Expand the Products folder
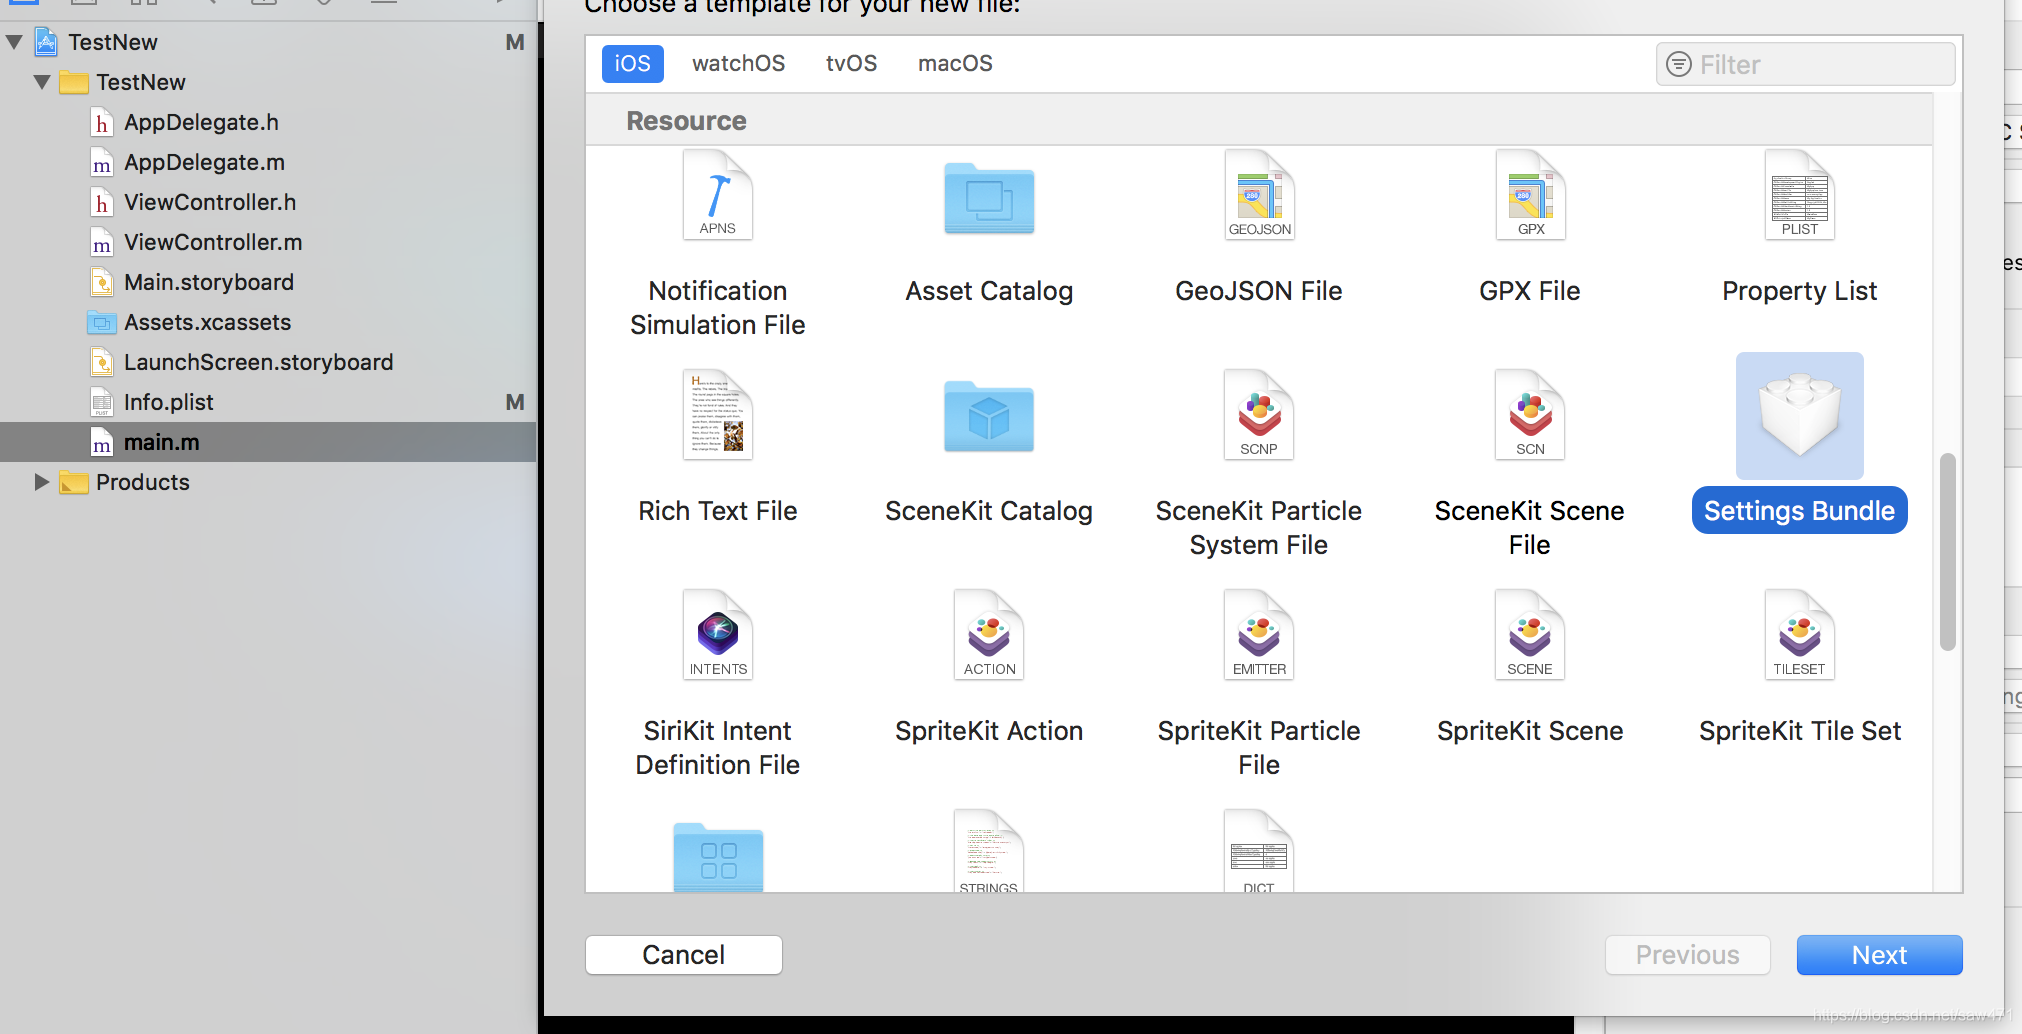Screen dimensions: 2022x1034 coord(42,482)
